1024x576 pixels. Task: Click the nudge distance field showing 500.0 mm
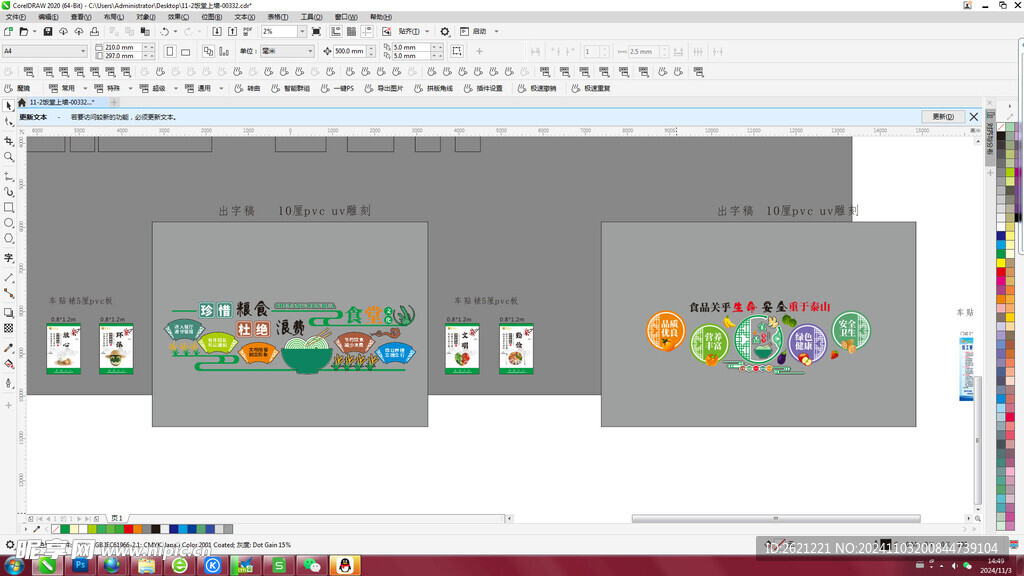tap(350, 51)
